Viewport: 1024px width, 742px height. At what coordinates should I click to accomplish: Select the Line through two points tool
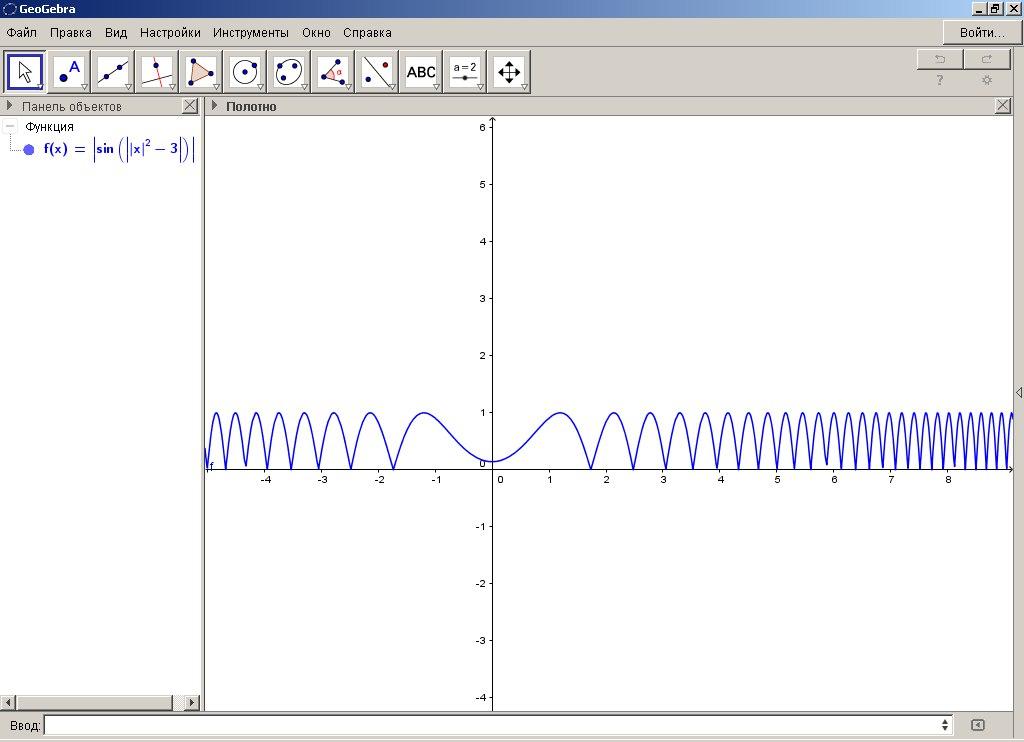[113, 71]
